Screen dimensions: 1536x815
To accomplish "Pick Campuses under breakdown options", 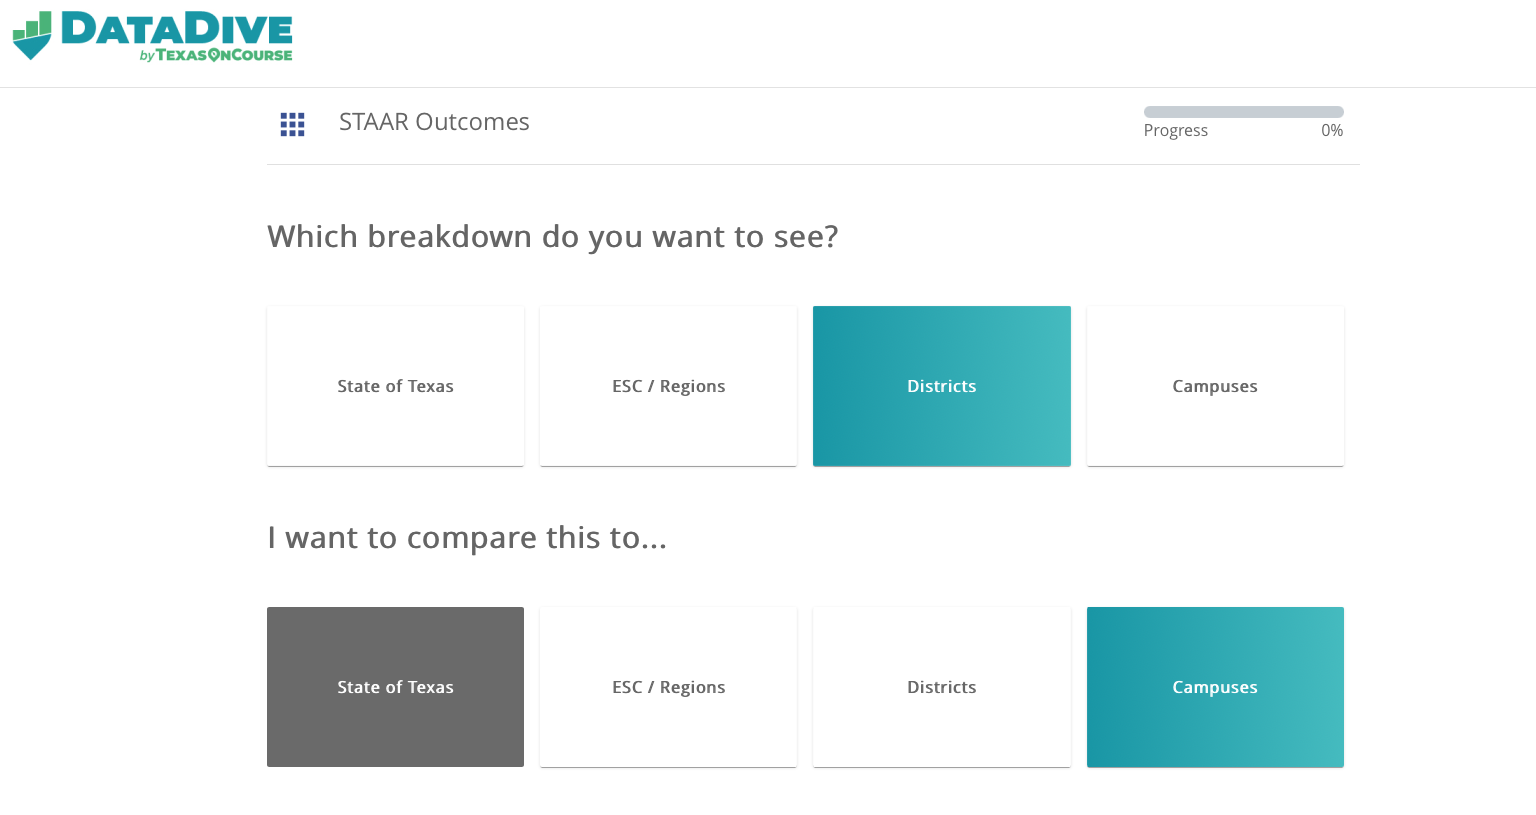I will coord(1215,386).
